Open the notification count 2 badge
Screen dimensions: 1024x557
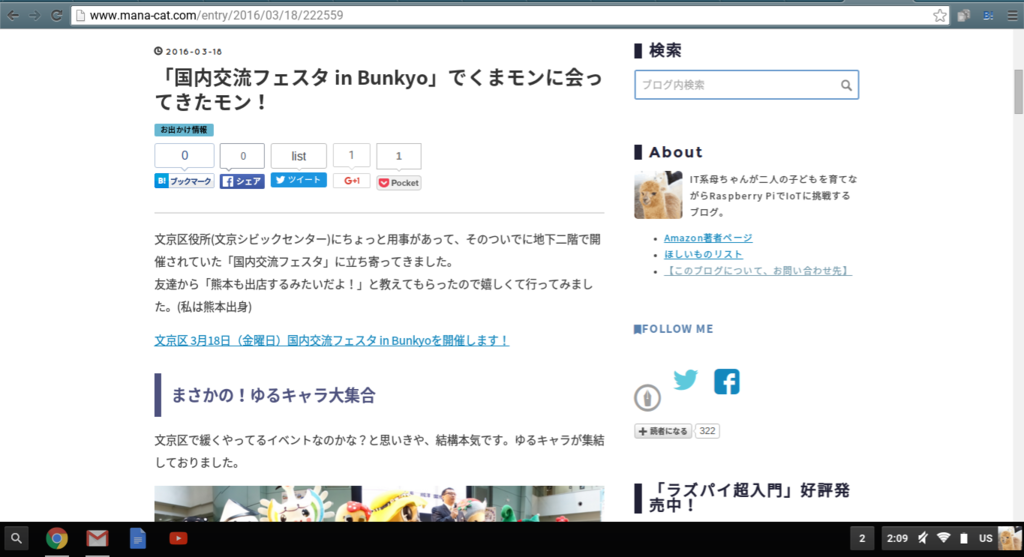point(862,539)
